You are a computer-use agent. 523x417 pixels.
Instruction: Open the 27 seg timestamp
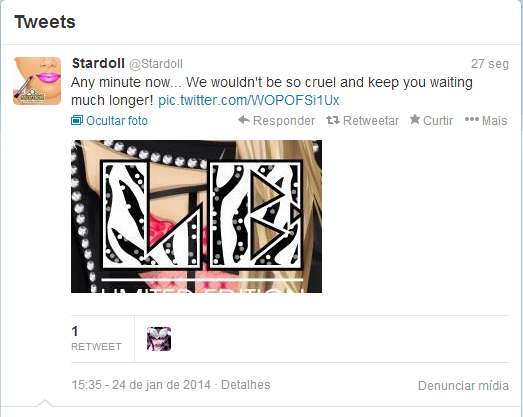coord(490,64)
